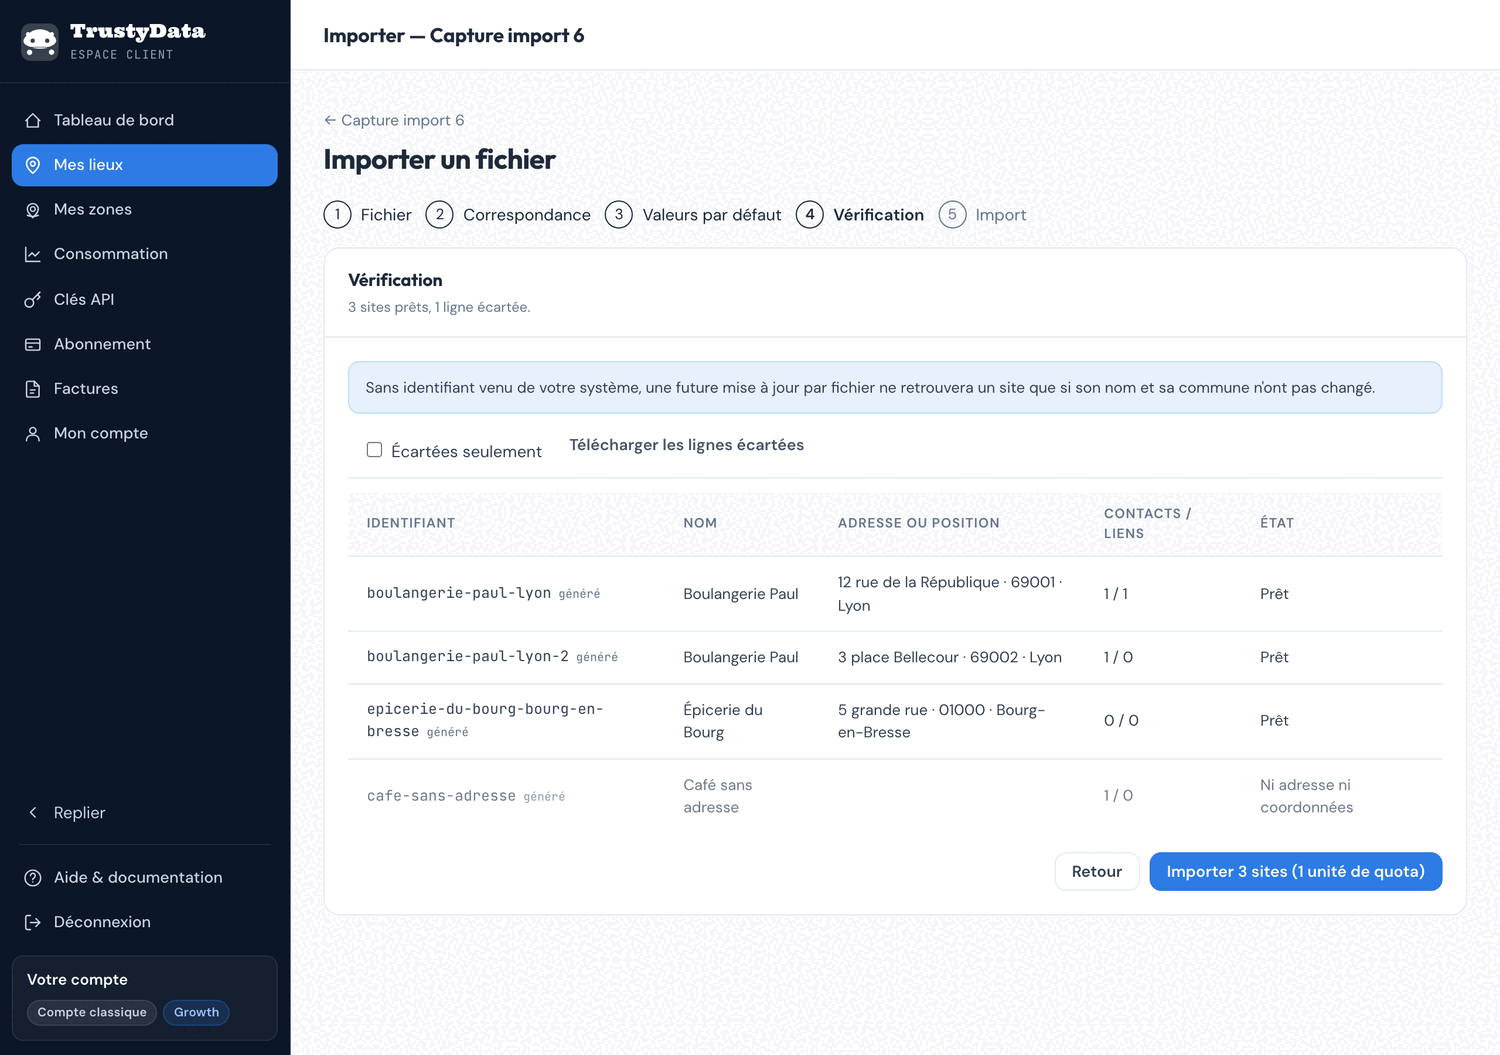Screen dimensions: 1500x1055
Task: Click the Compte classique badge
Action: click(x=92, y=1012)
